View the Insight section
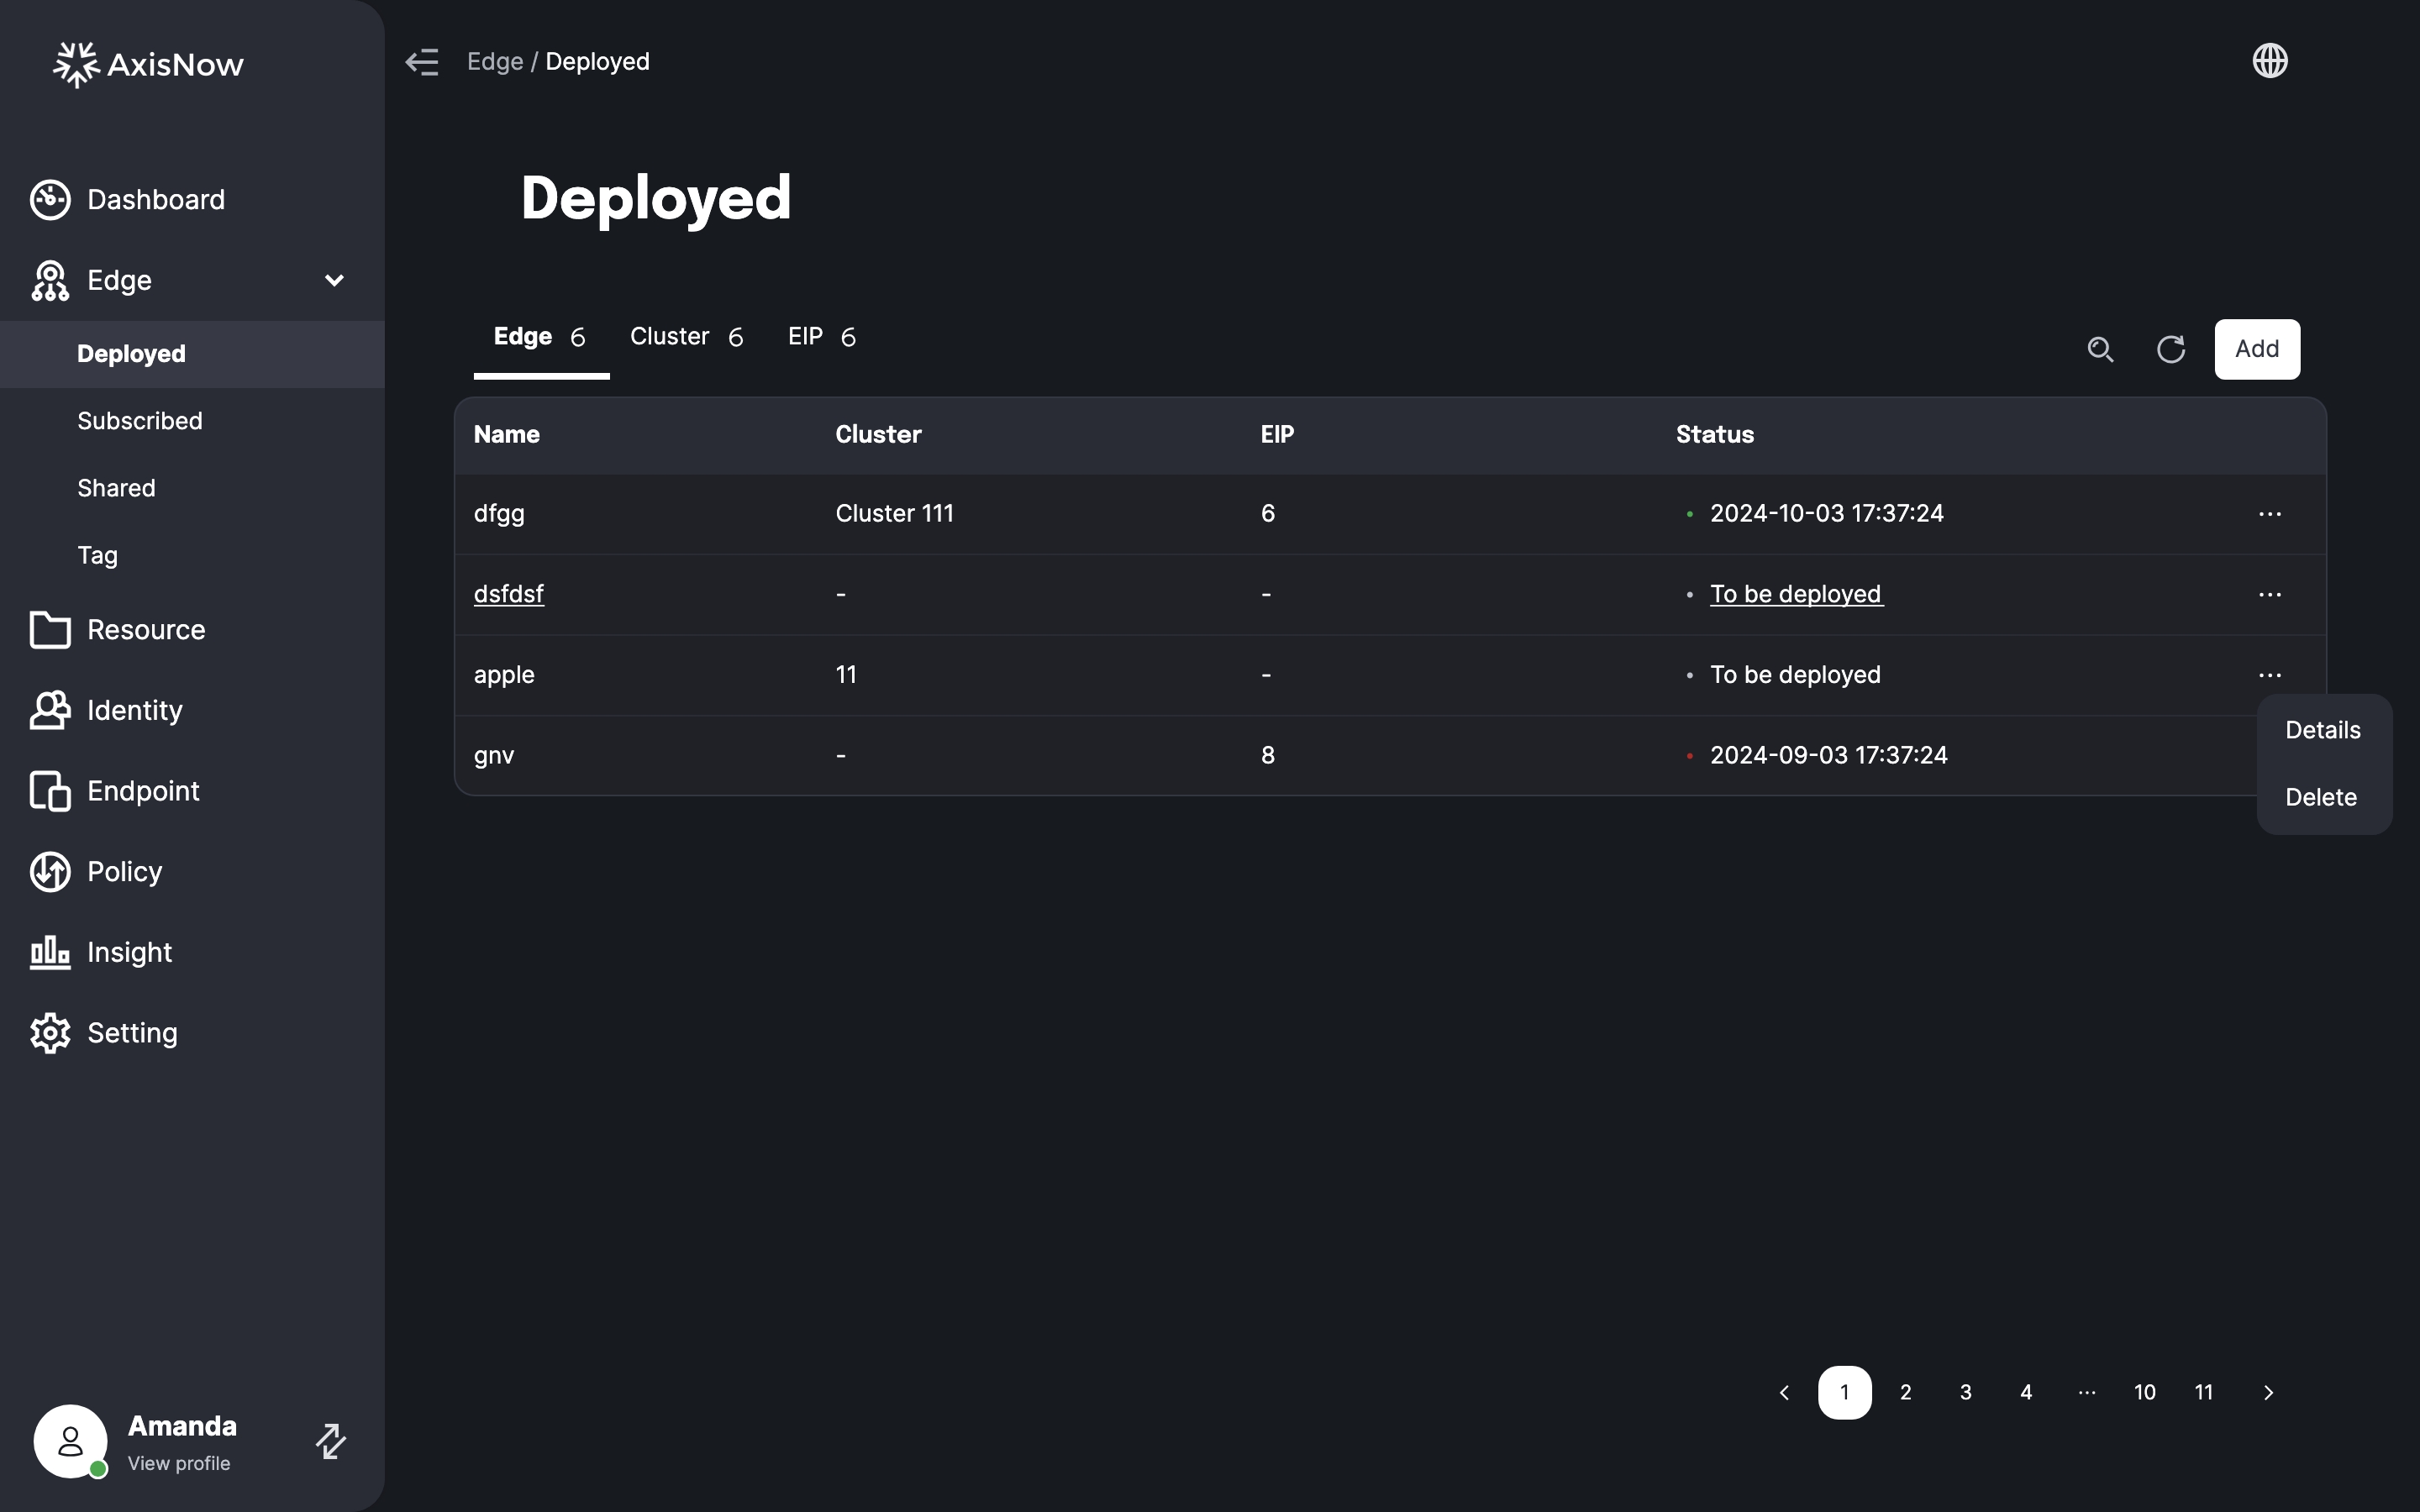 point(129,952)
